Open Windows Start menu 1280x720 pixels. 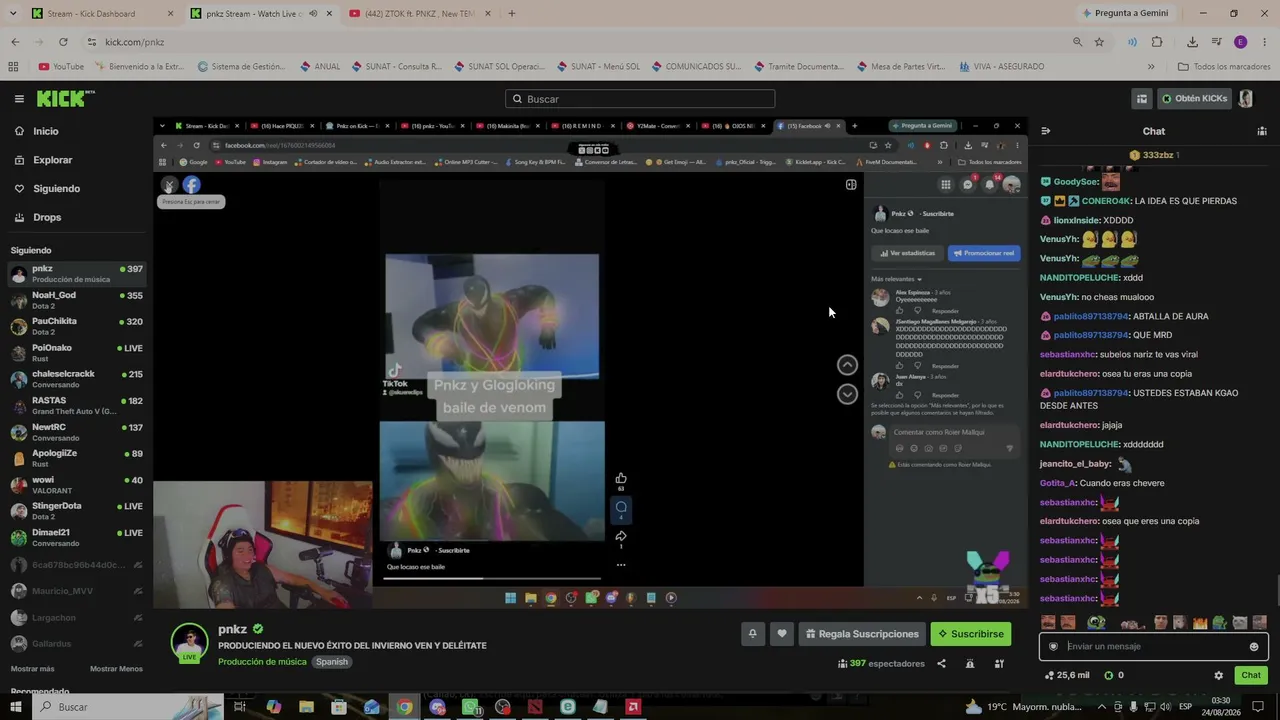(16, 707)
